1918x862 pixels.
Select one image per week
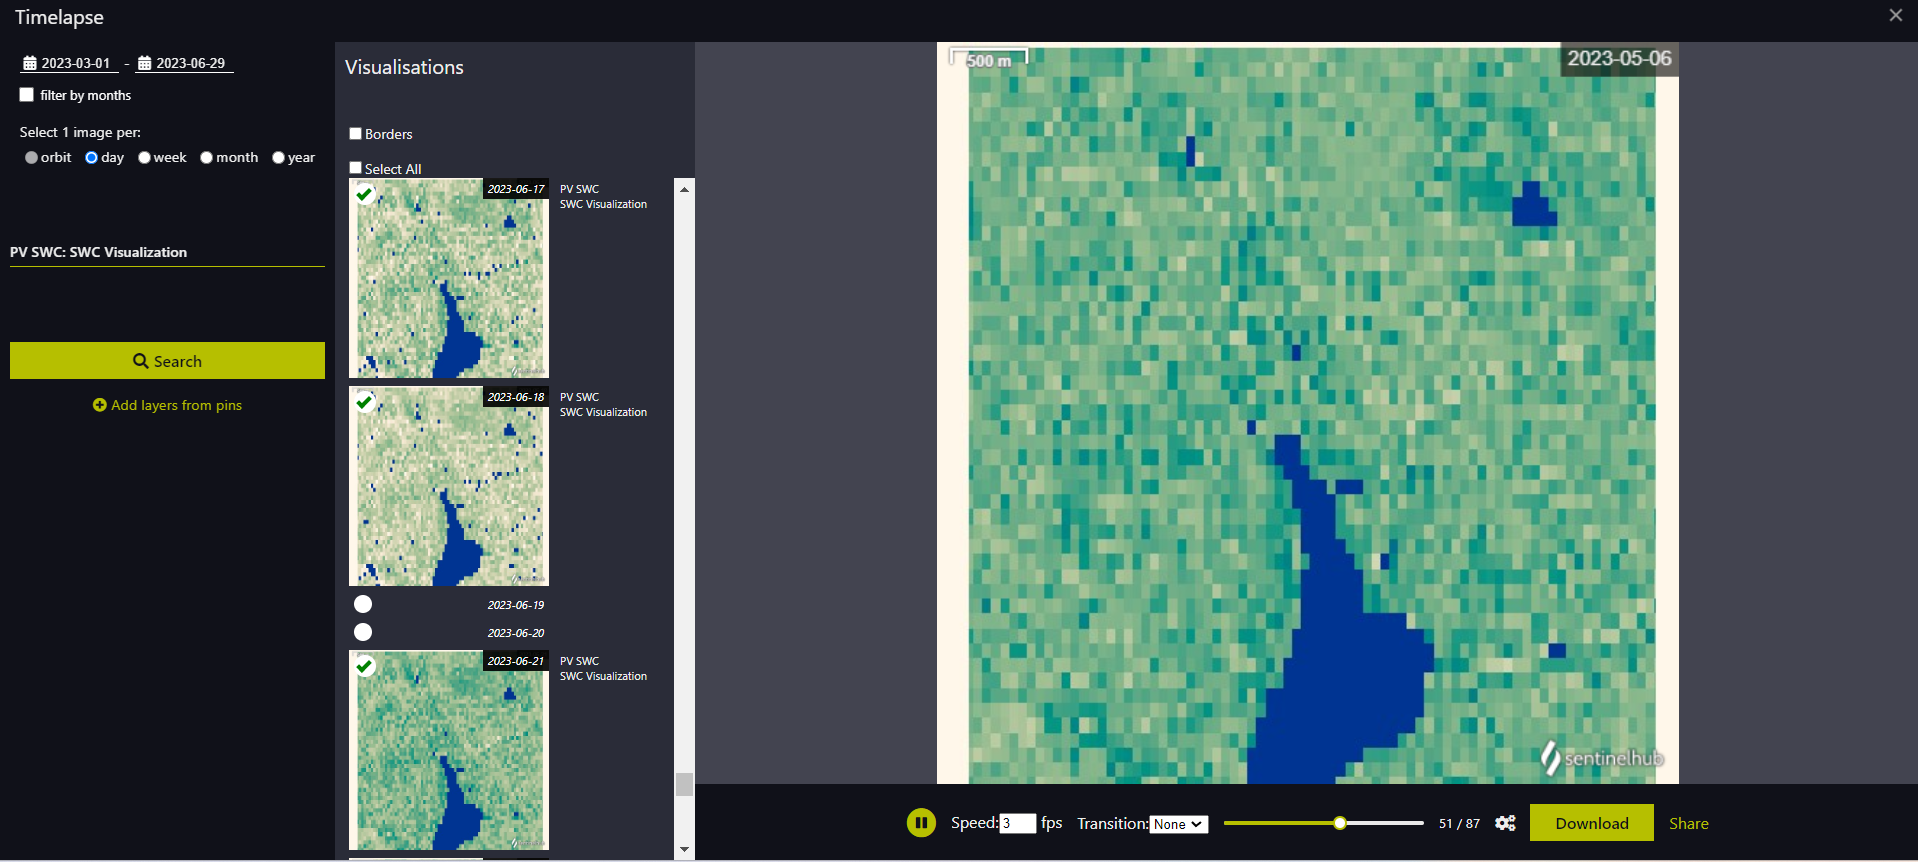tap(144, 158)
